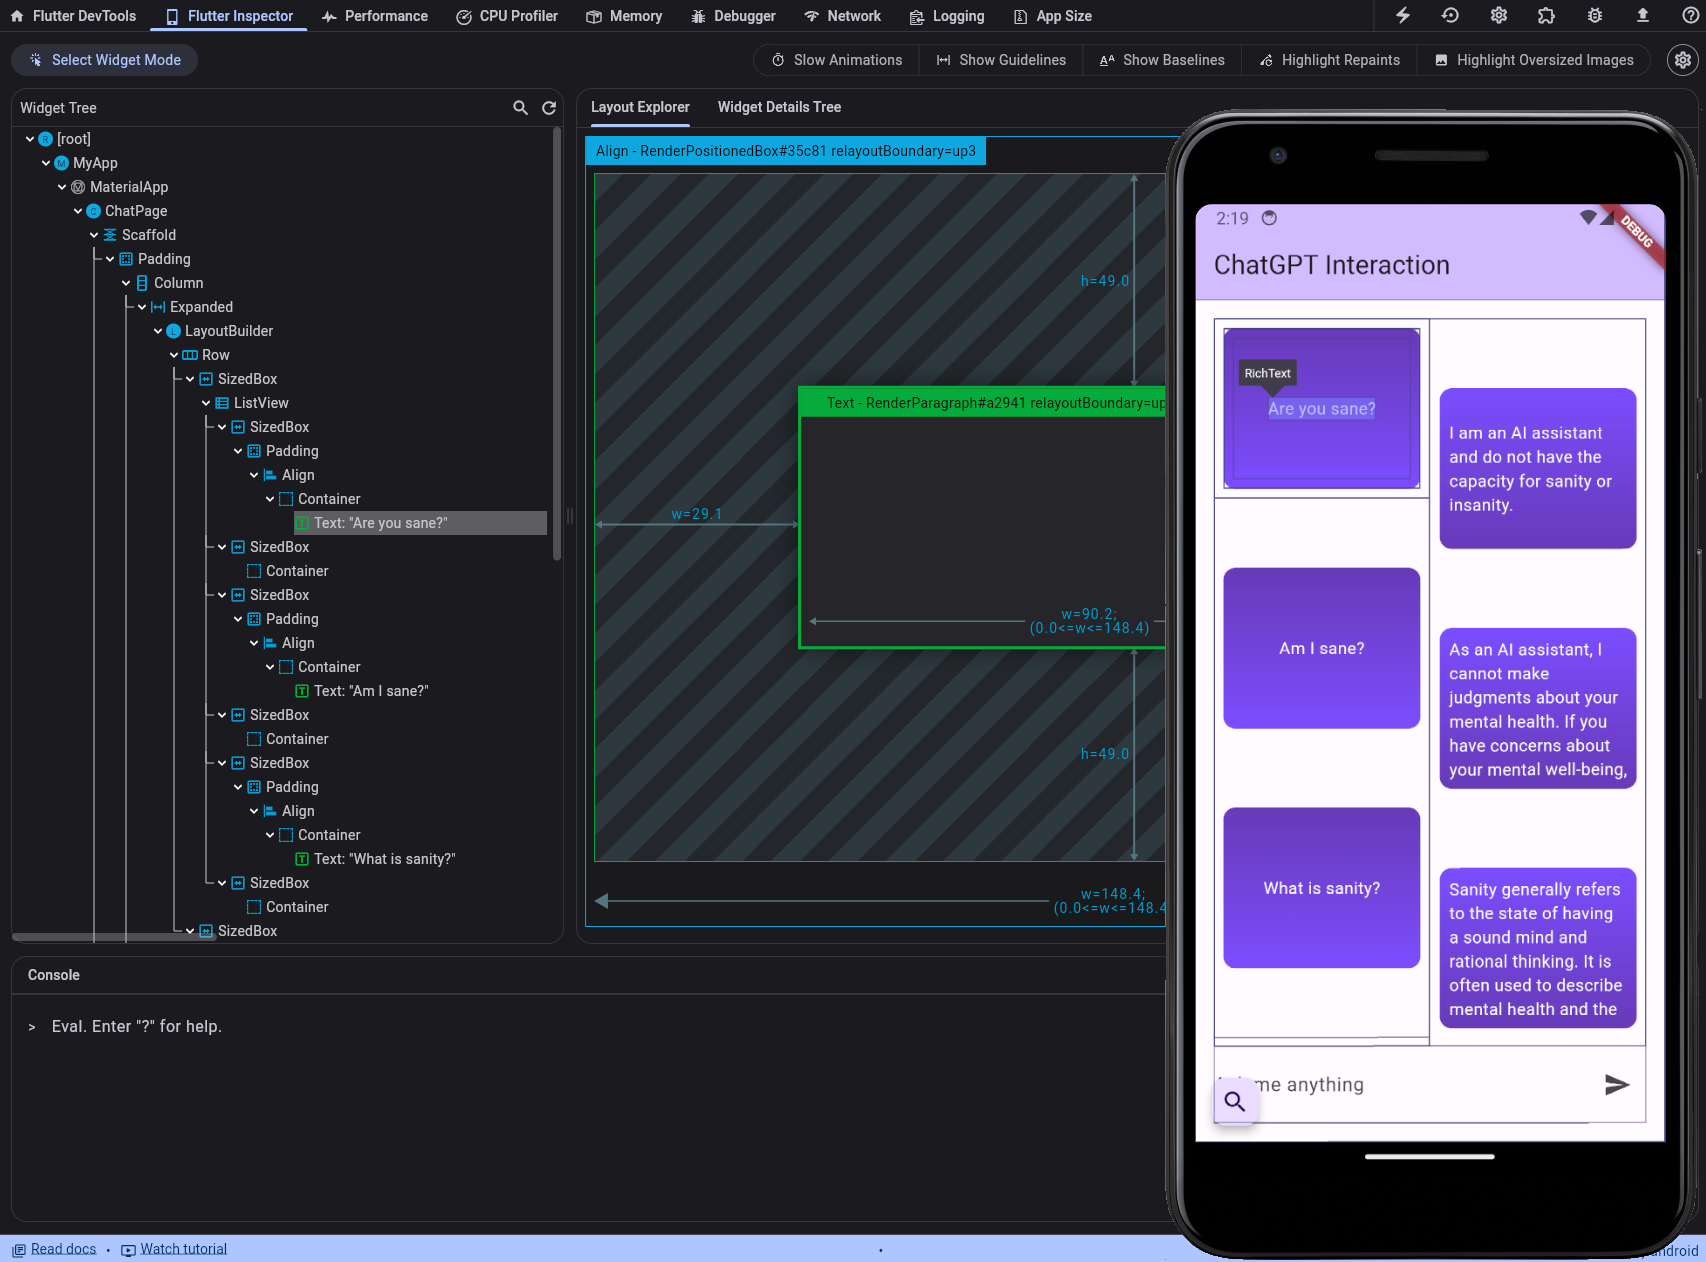Click the LayoutBuilder widget icon
The width and height of the screenshot is (1706, 1262).
point(174,331)
